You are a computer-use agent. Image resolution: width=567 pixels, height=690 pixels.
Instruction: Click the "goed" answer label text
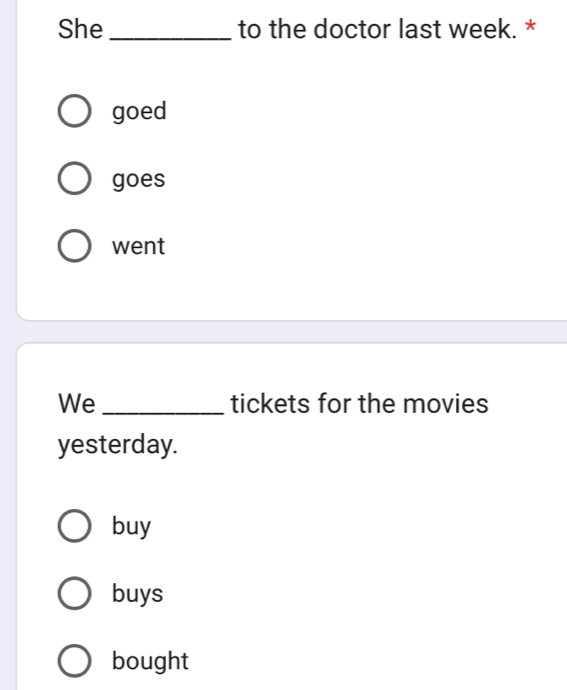tap(139, 111)
